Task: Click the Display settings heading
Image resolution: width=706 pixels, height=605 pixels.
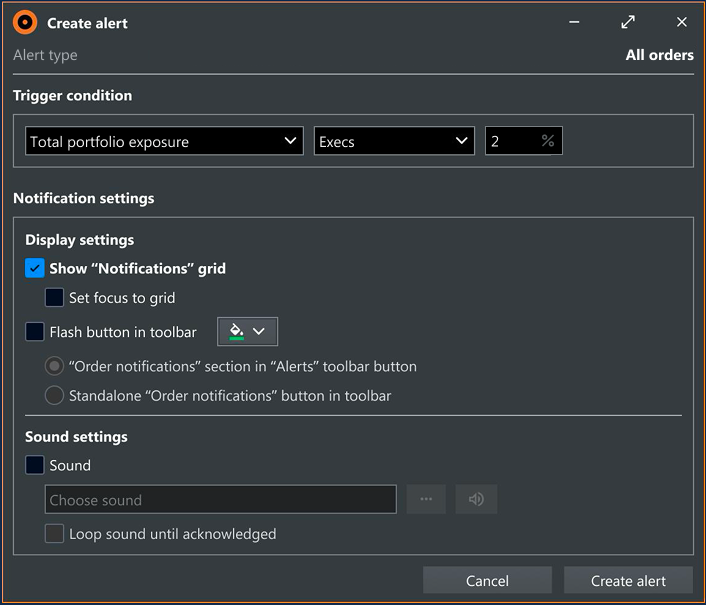Action: tap(80, 240)
